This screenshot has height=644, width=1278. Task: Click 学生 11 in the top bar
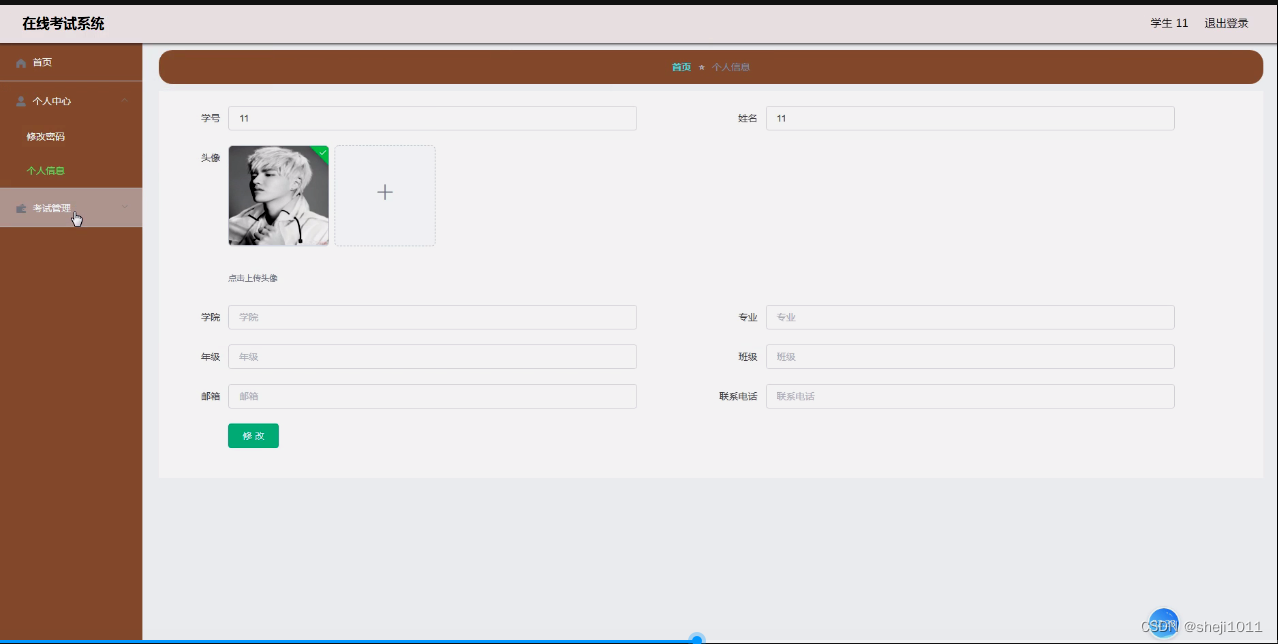1168,22
